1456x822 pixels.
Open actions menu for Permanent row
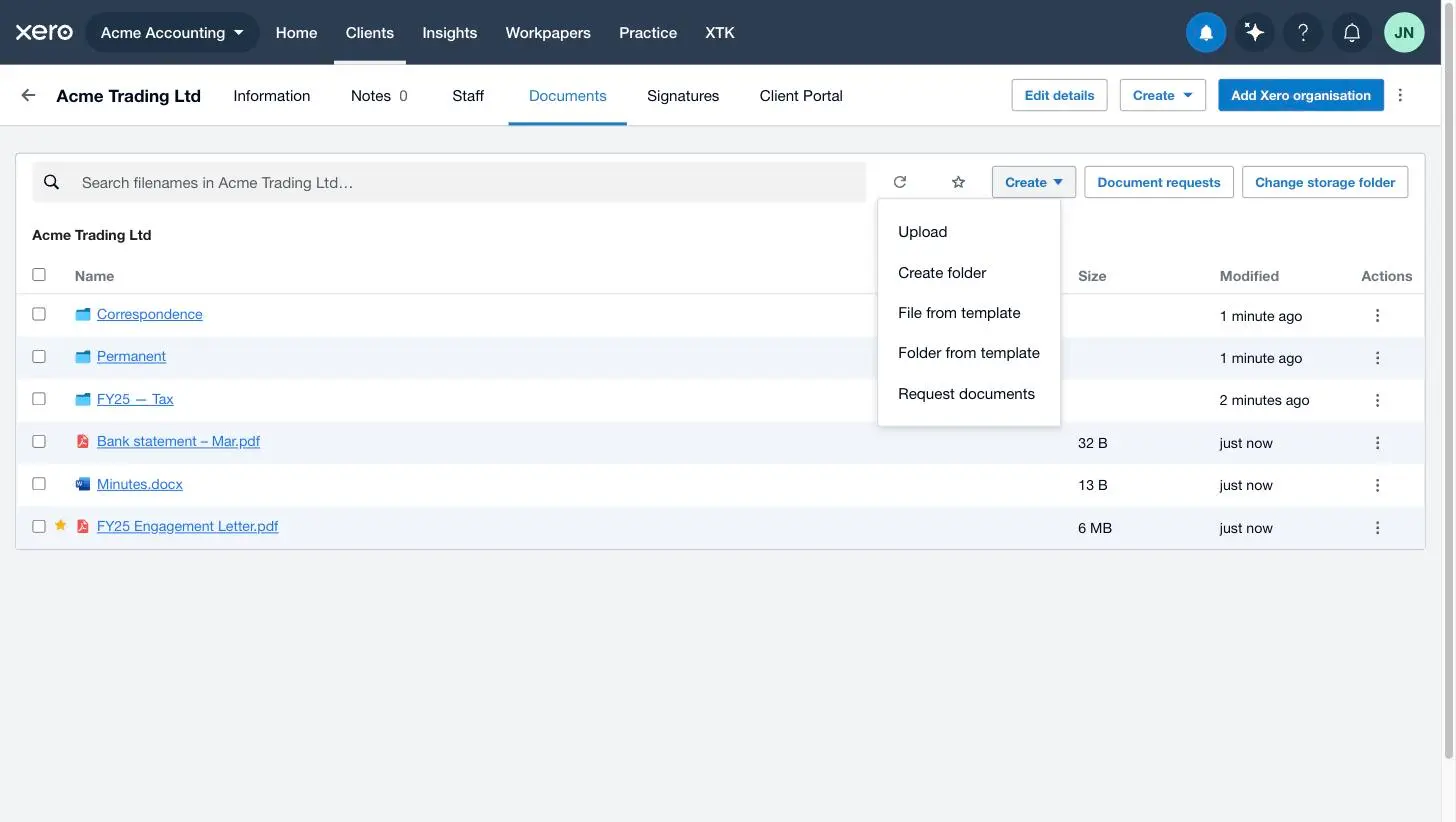click(1377, 357)
